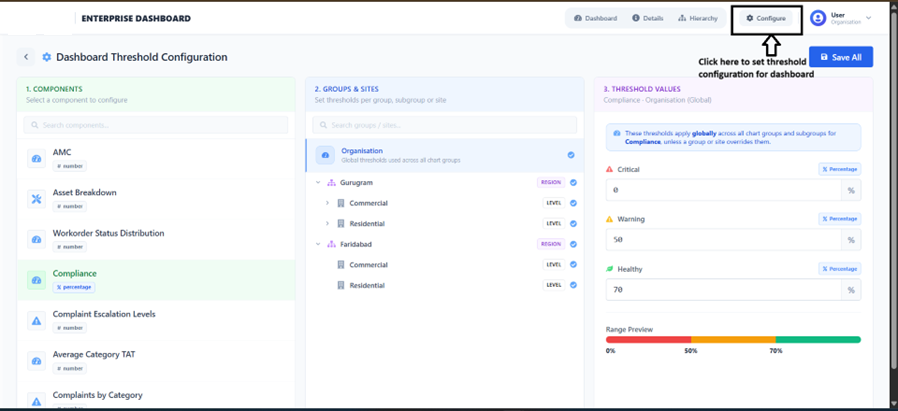
Task: Click the back arrow beside Dashboard Threshold Configuration
Action: coord(26,58)
